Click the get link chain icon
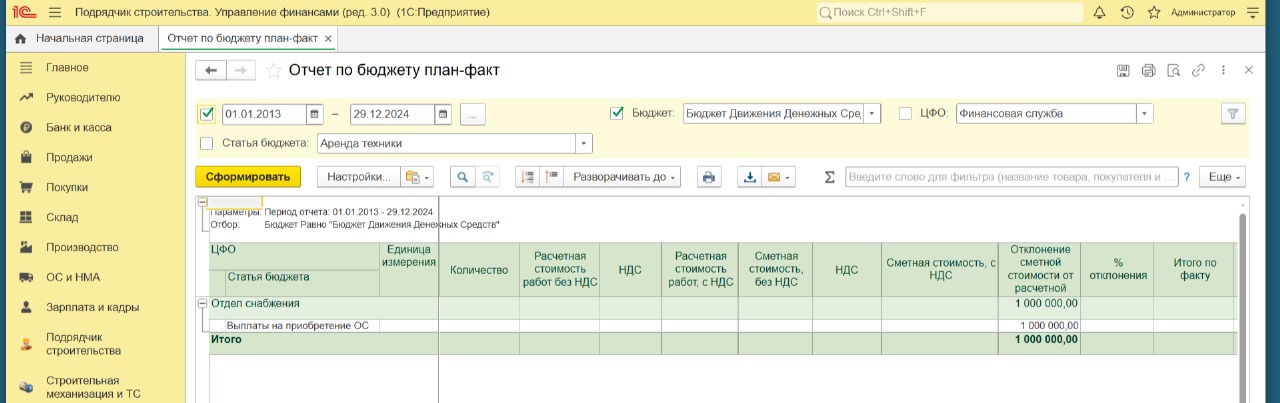Image resolution: width=1280 pixels, height=403 pixels. click(x=1198, y=71)
